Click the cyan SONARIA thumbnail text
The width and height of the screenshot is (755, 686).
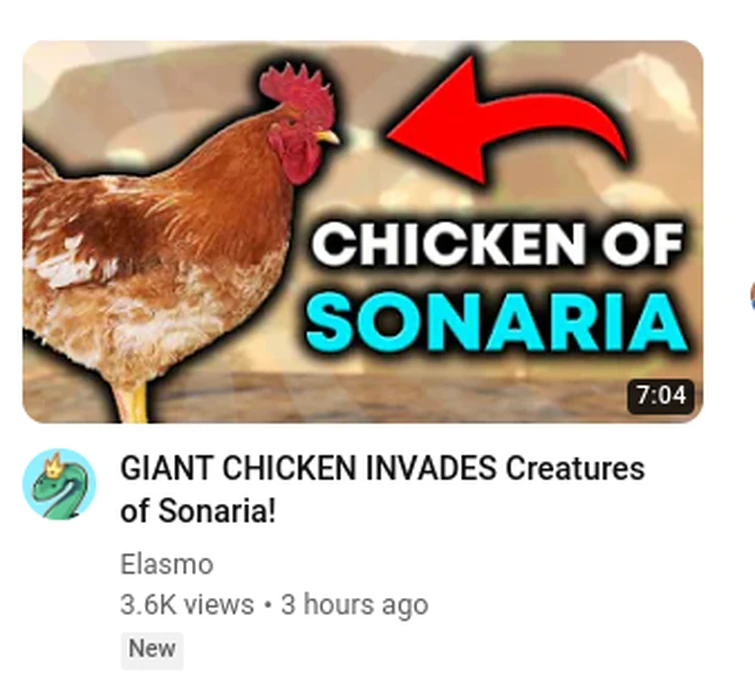(497, 322)
